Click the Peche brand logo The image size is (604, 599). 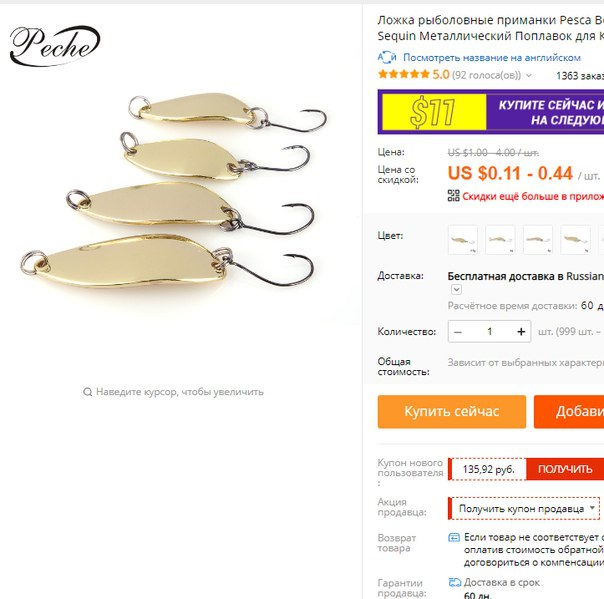click(55, 45)
